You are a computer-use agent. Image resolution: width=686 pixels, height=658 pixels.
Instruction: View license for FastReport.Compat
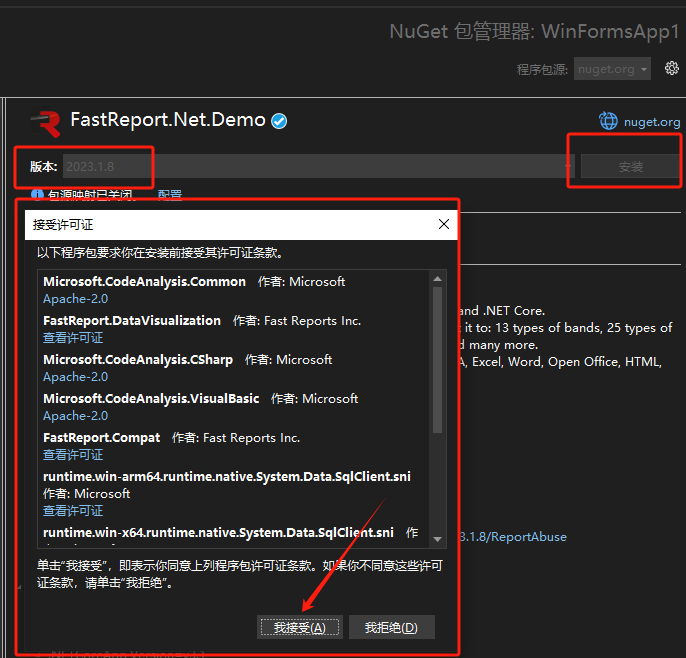tap(73, 455)
